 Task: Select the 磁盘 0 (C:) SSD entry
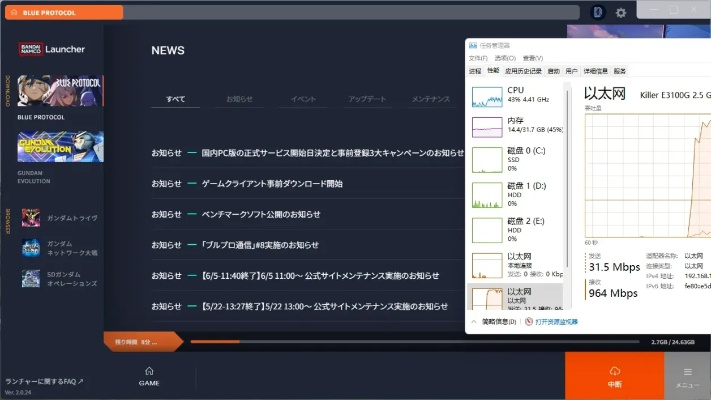pyautogui.click(x=516, y=159)
